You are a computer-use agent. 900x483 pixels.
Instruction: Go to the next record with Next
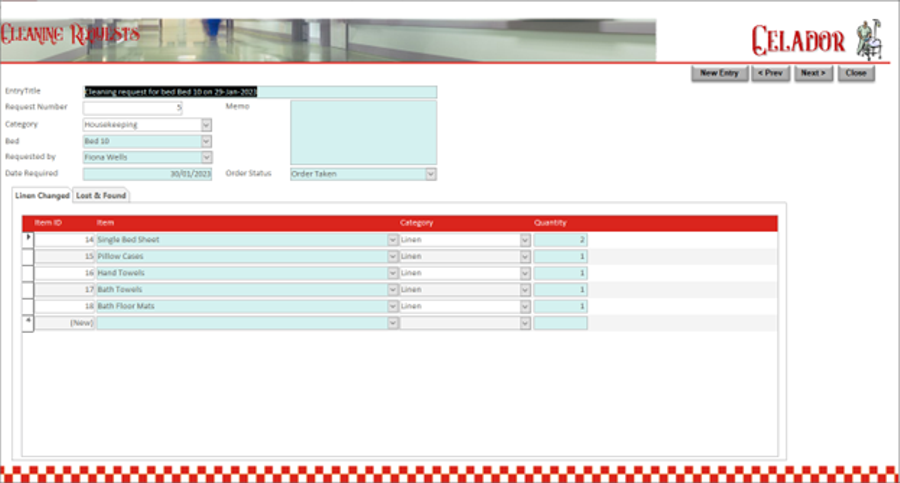pyautogui.click(x=813, y=73)
